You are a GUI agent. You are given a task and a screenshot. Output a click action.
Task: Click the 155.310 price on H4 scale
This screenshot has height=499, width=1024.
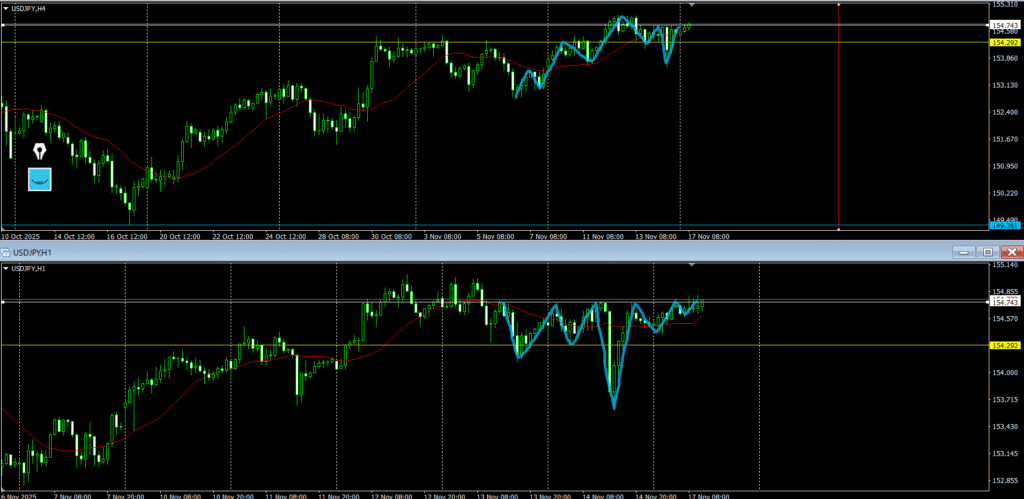[1003, 5]
